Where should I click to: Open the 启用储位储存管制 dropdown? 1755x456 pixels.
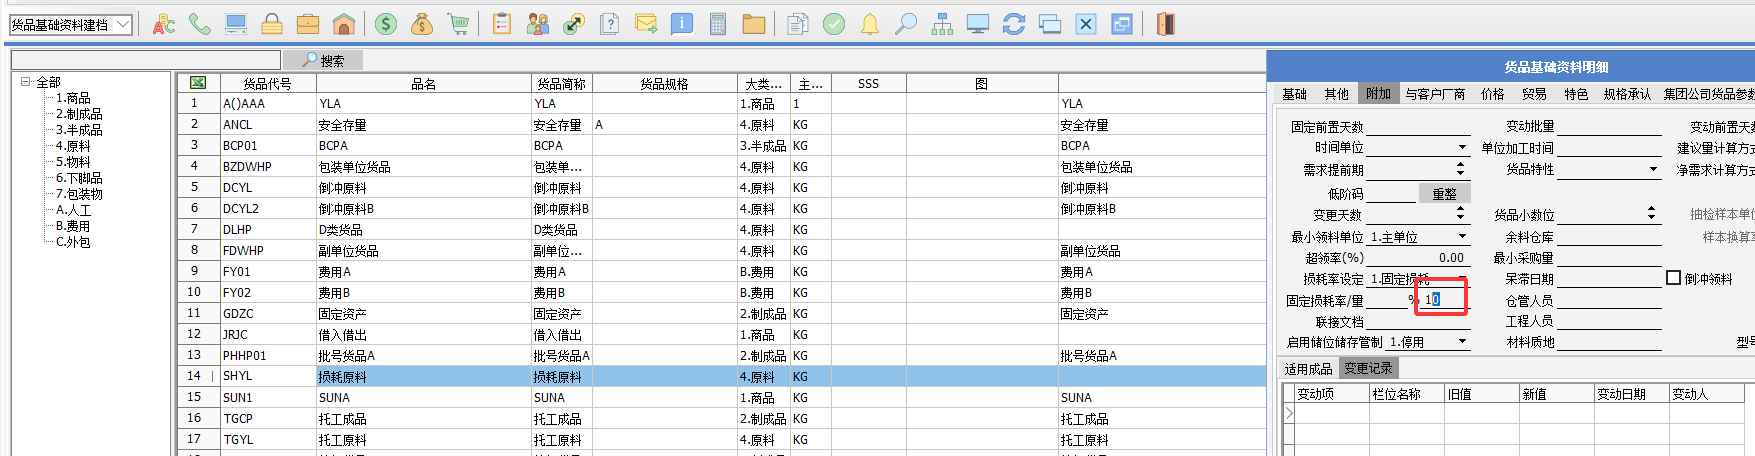click(x=1462, y=342)
